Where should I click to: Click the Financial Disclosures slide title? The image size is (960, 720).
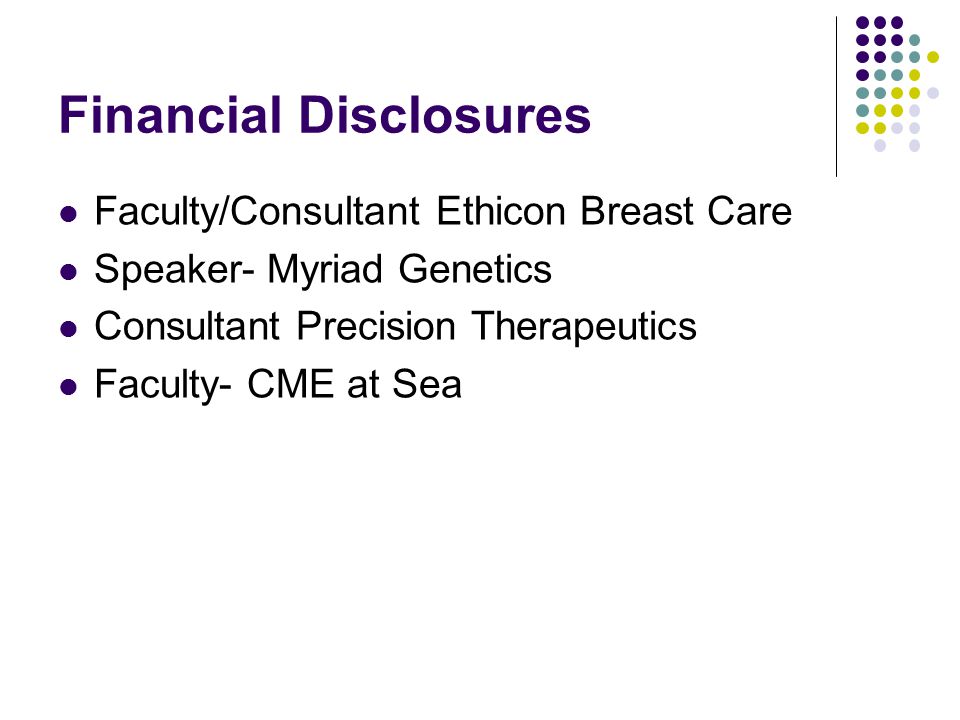click(324, 114)
